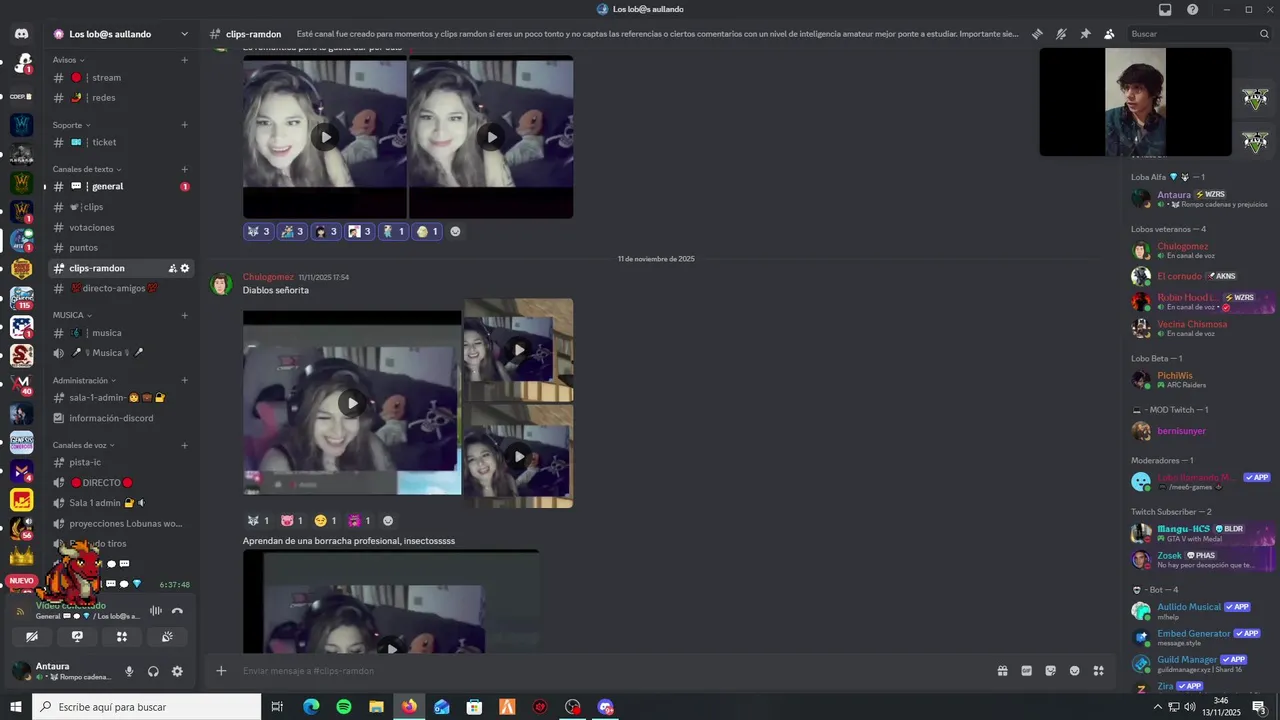The image size is (1280, 720).
Task: Open Guild Manager bot in member list
Action: [1200, 664]
